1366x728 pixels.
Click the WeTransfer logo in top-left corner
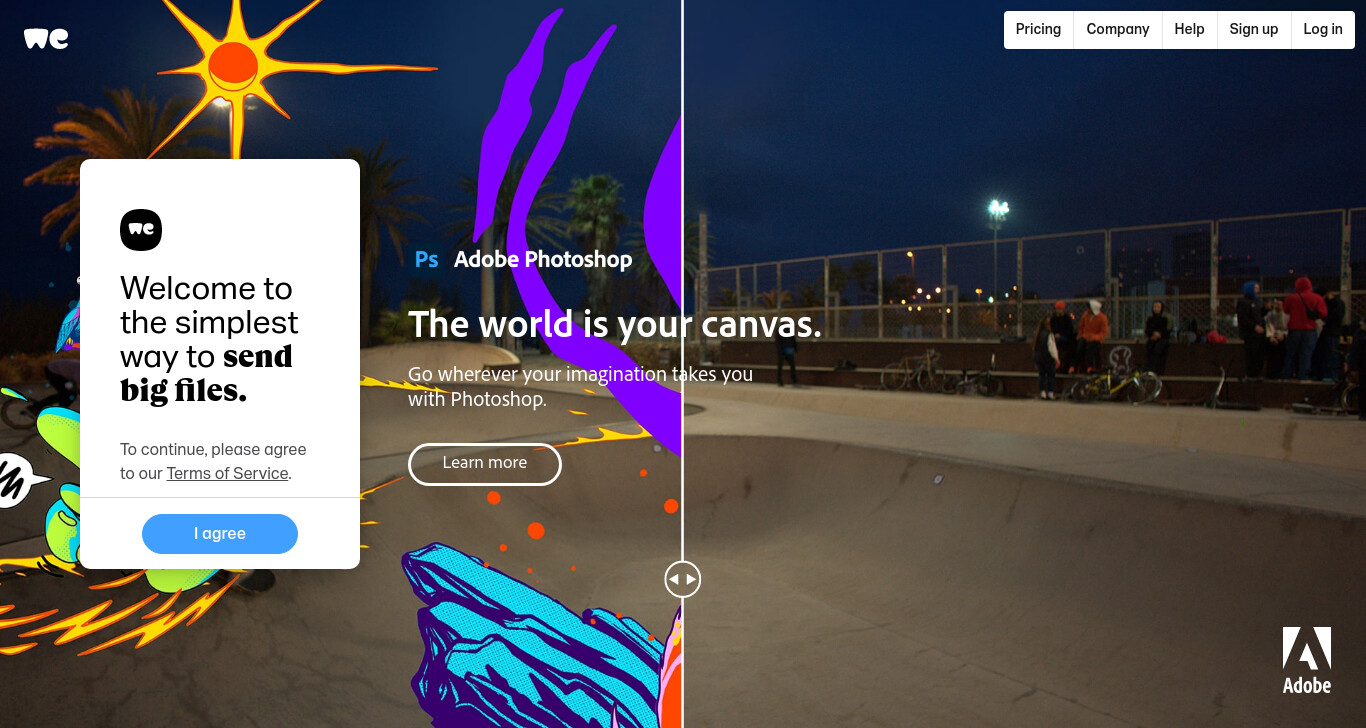pyautogui.click(x=46, y=38)
